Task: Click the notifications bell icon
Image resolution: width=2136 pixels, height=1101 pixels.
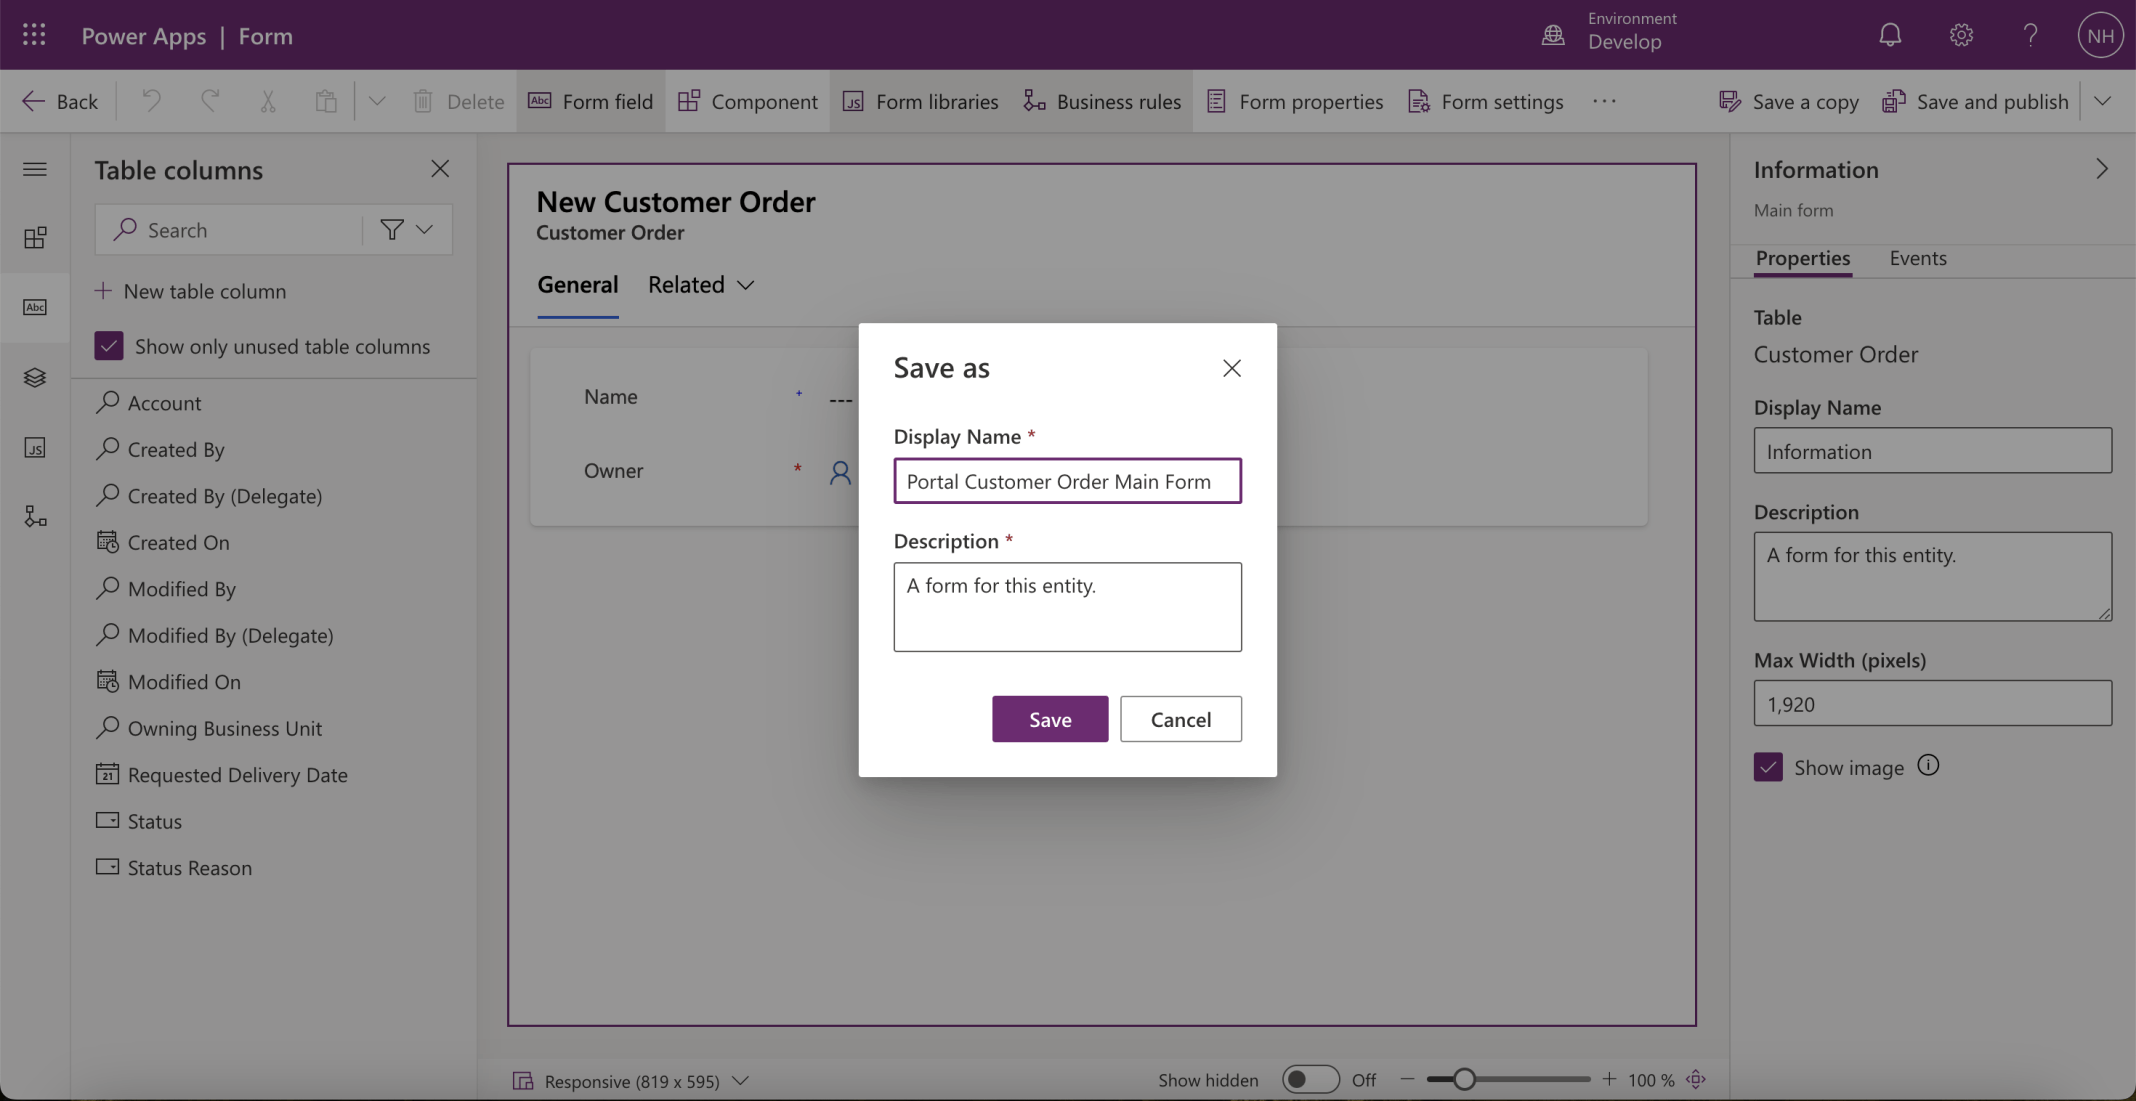Action: [1889, 36]
